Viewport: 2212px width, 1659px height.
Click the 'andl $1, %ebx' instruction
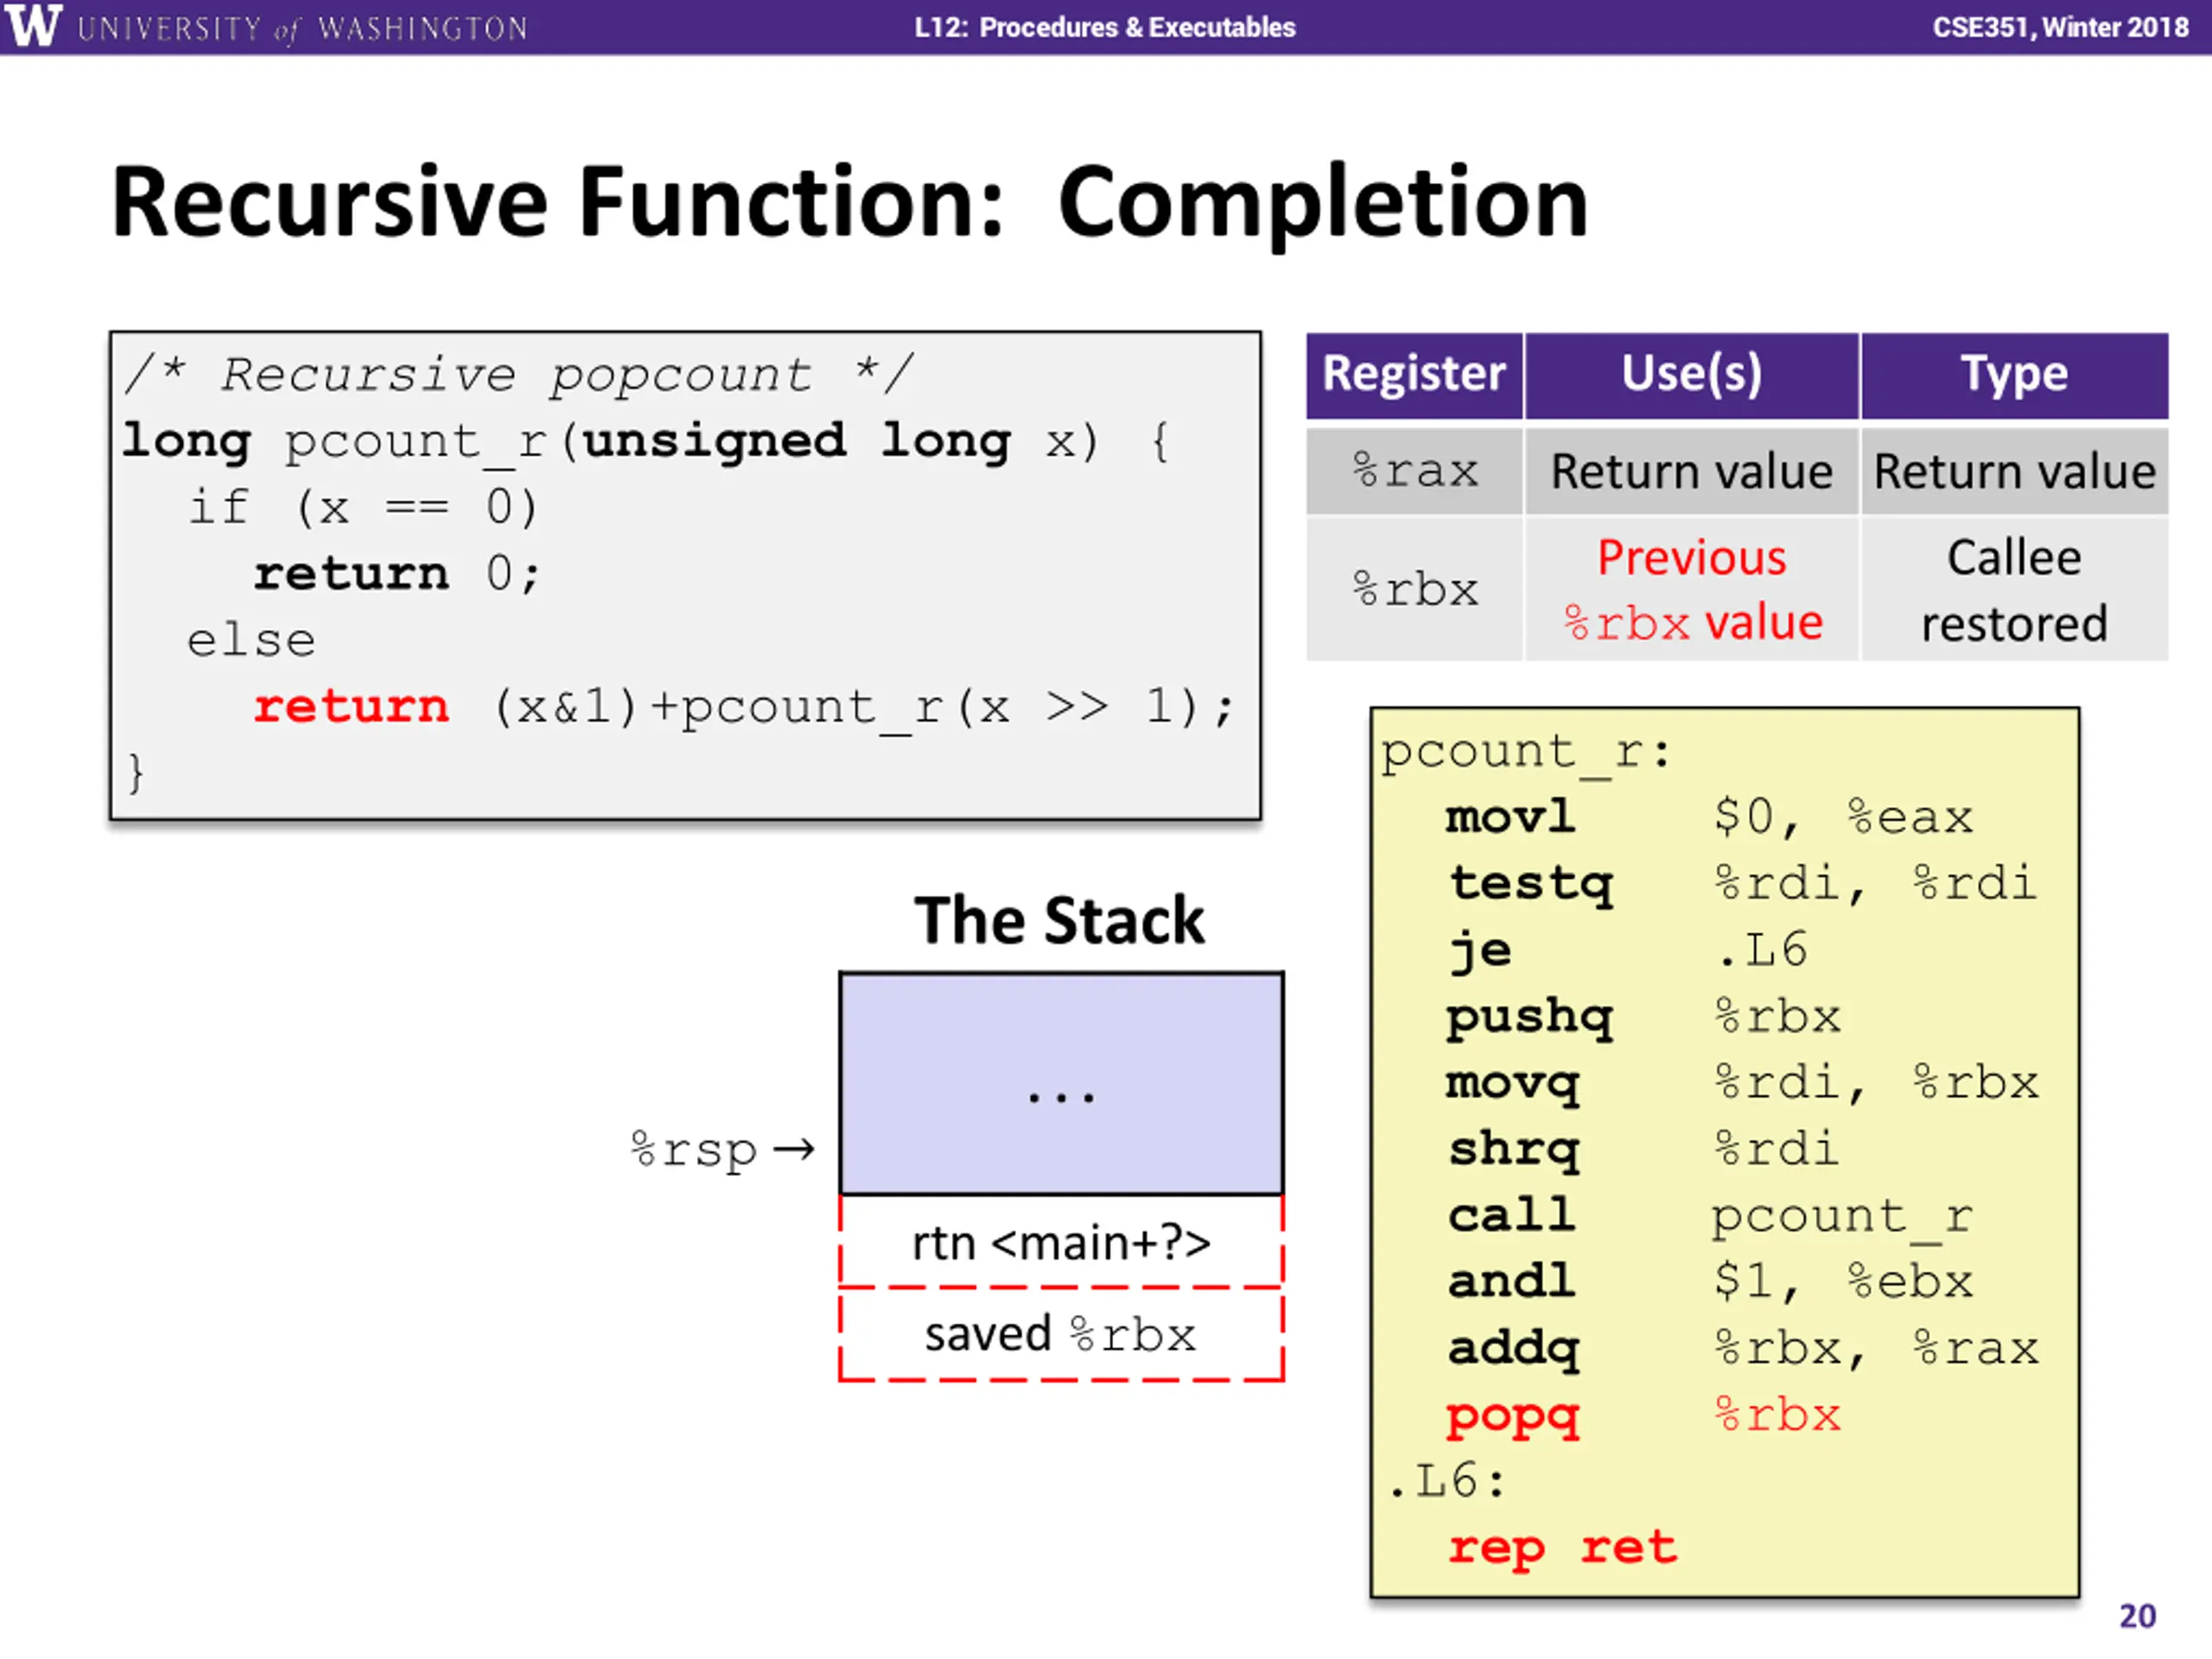pos(1710,1282)
